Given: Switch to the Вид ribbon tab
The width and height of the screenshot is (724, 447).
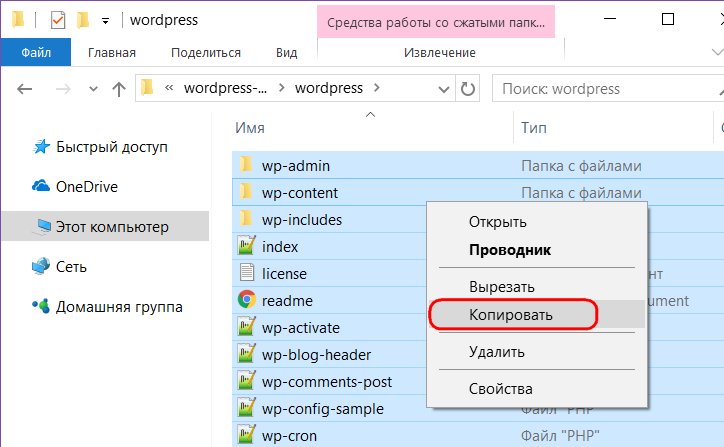Looking at the screenshot, I should (286, 53).
